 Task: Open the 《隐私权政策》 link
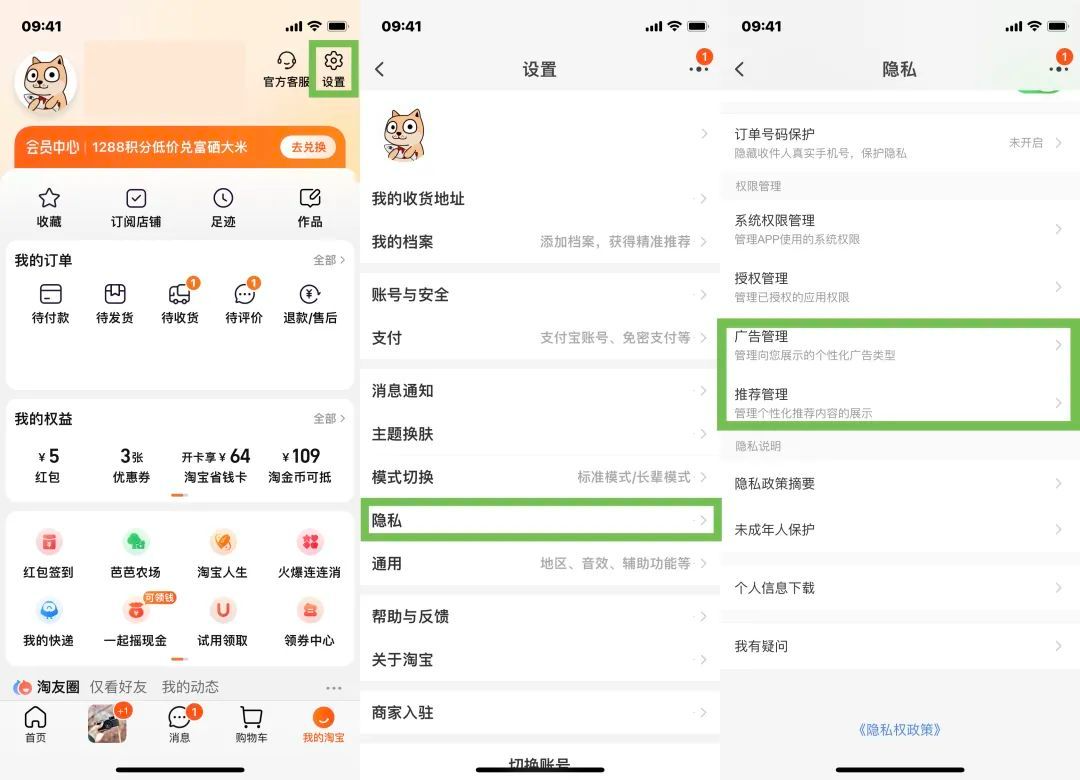pos(900,730)
